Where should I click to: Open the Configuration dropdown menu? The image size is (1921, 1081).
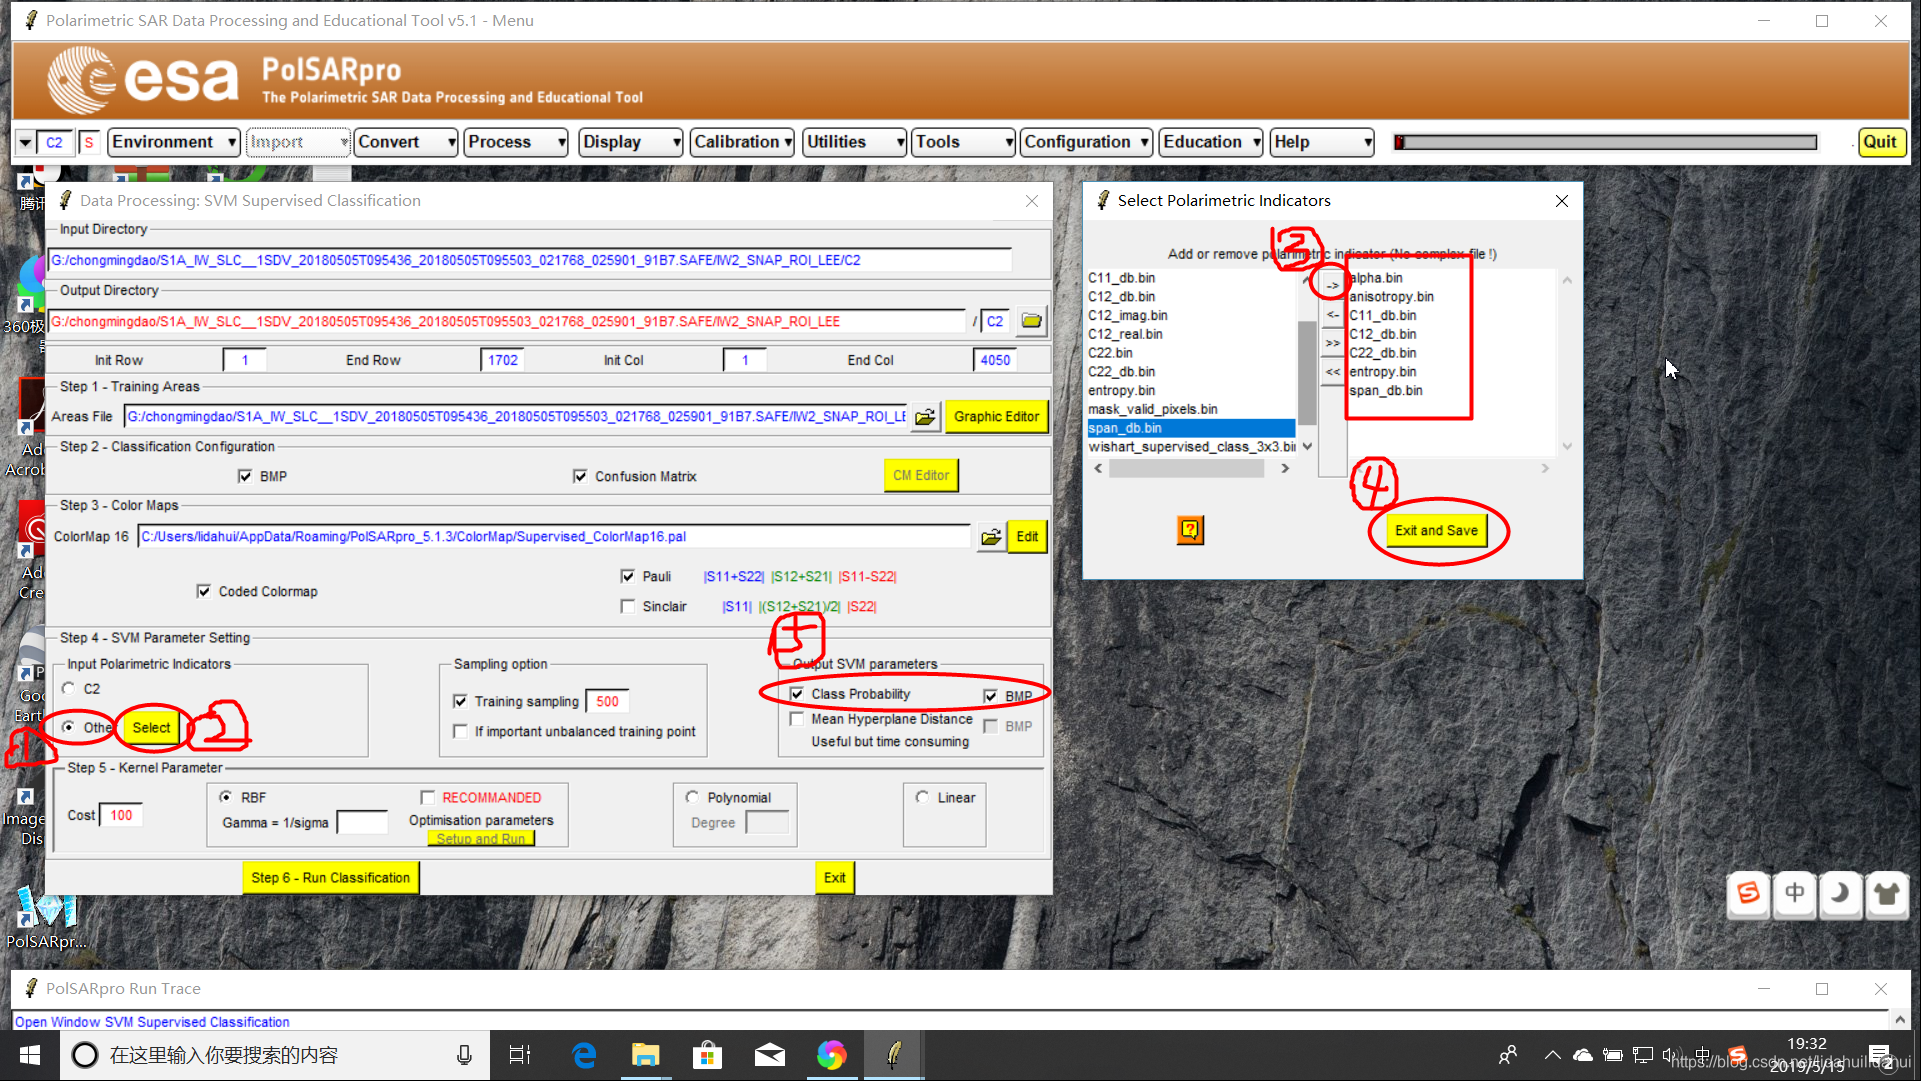point(1087,142)
